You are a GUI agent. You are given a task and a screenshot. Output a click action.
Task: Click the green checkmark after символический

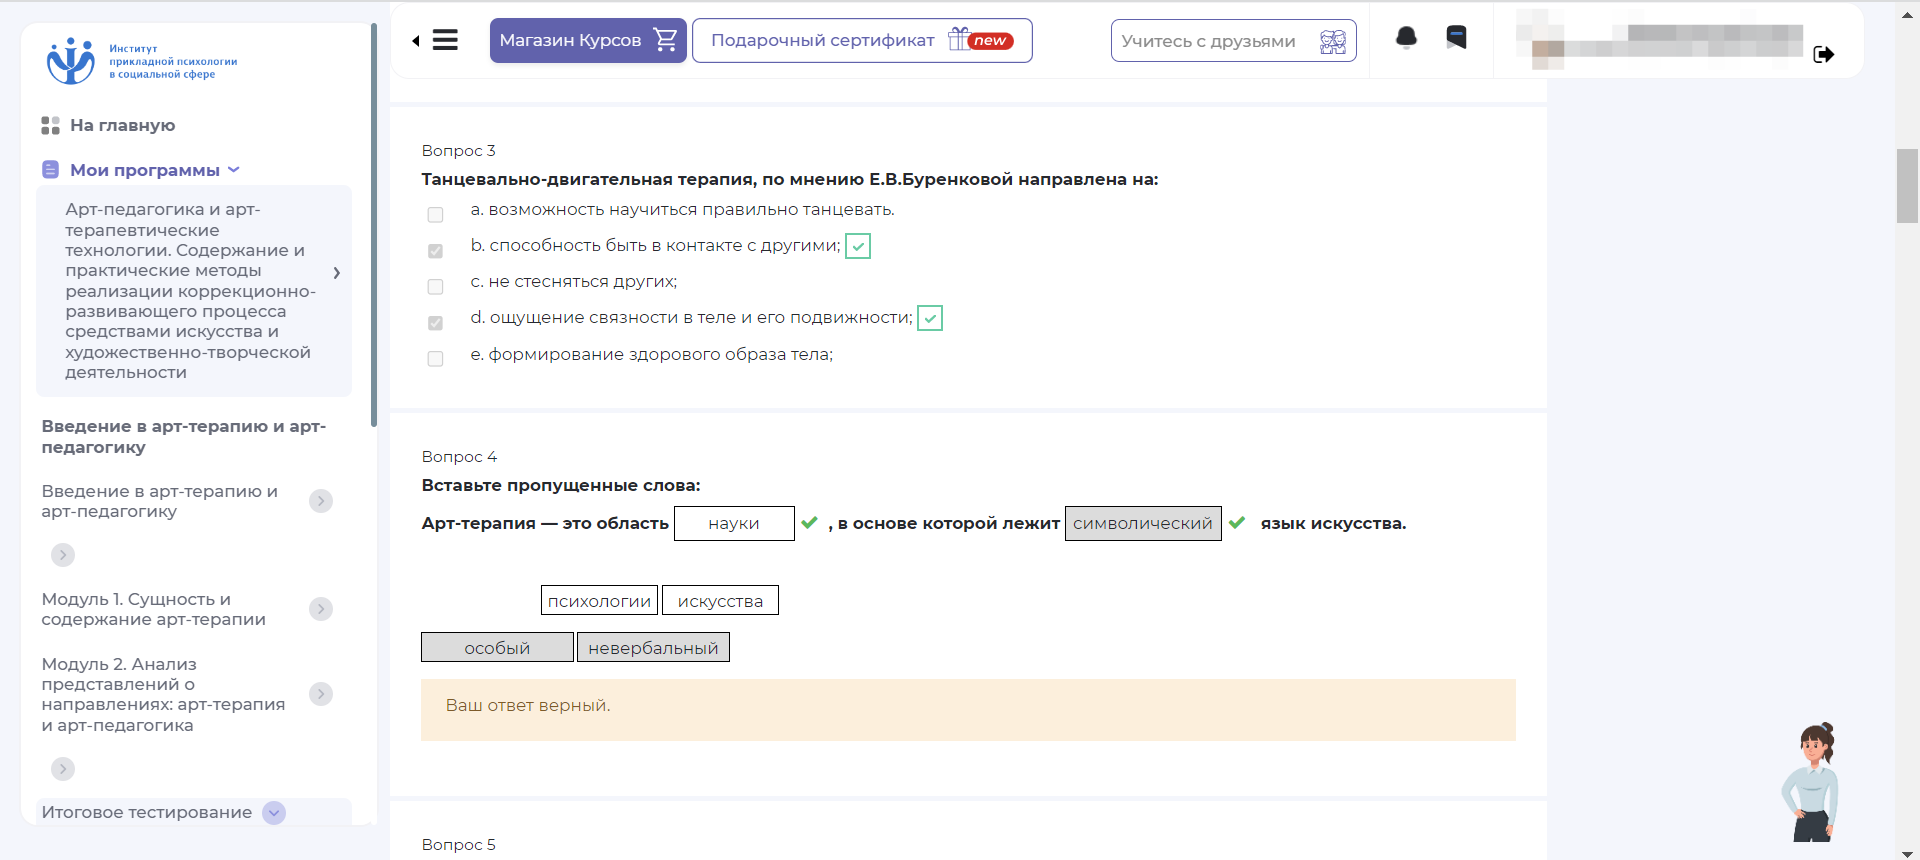[x=1237, y=522]
